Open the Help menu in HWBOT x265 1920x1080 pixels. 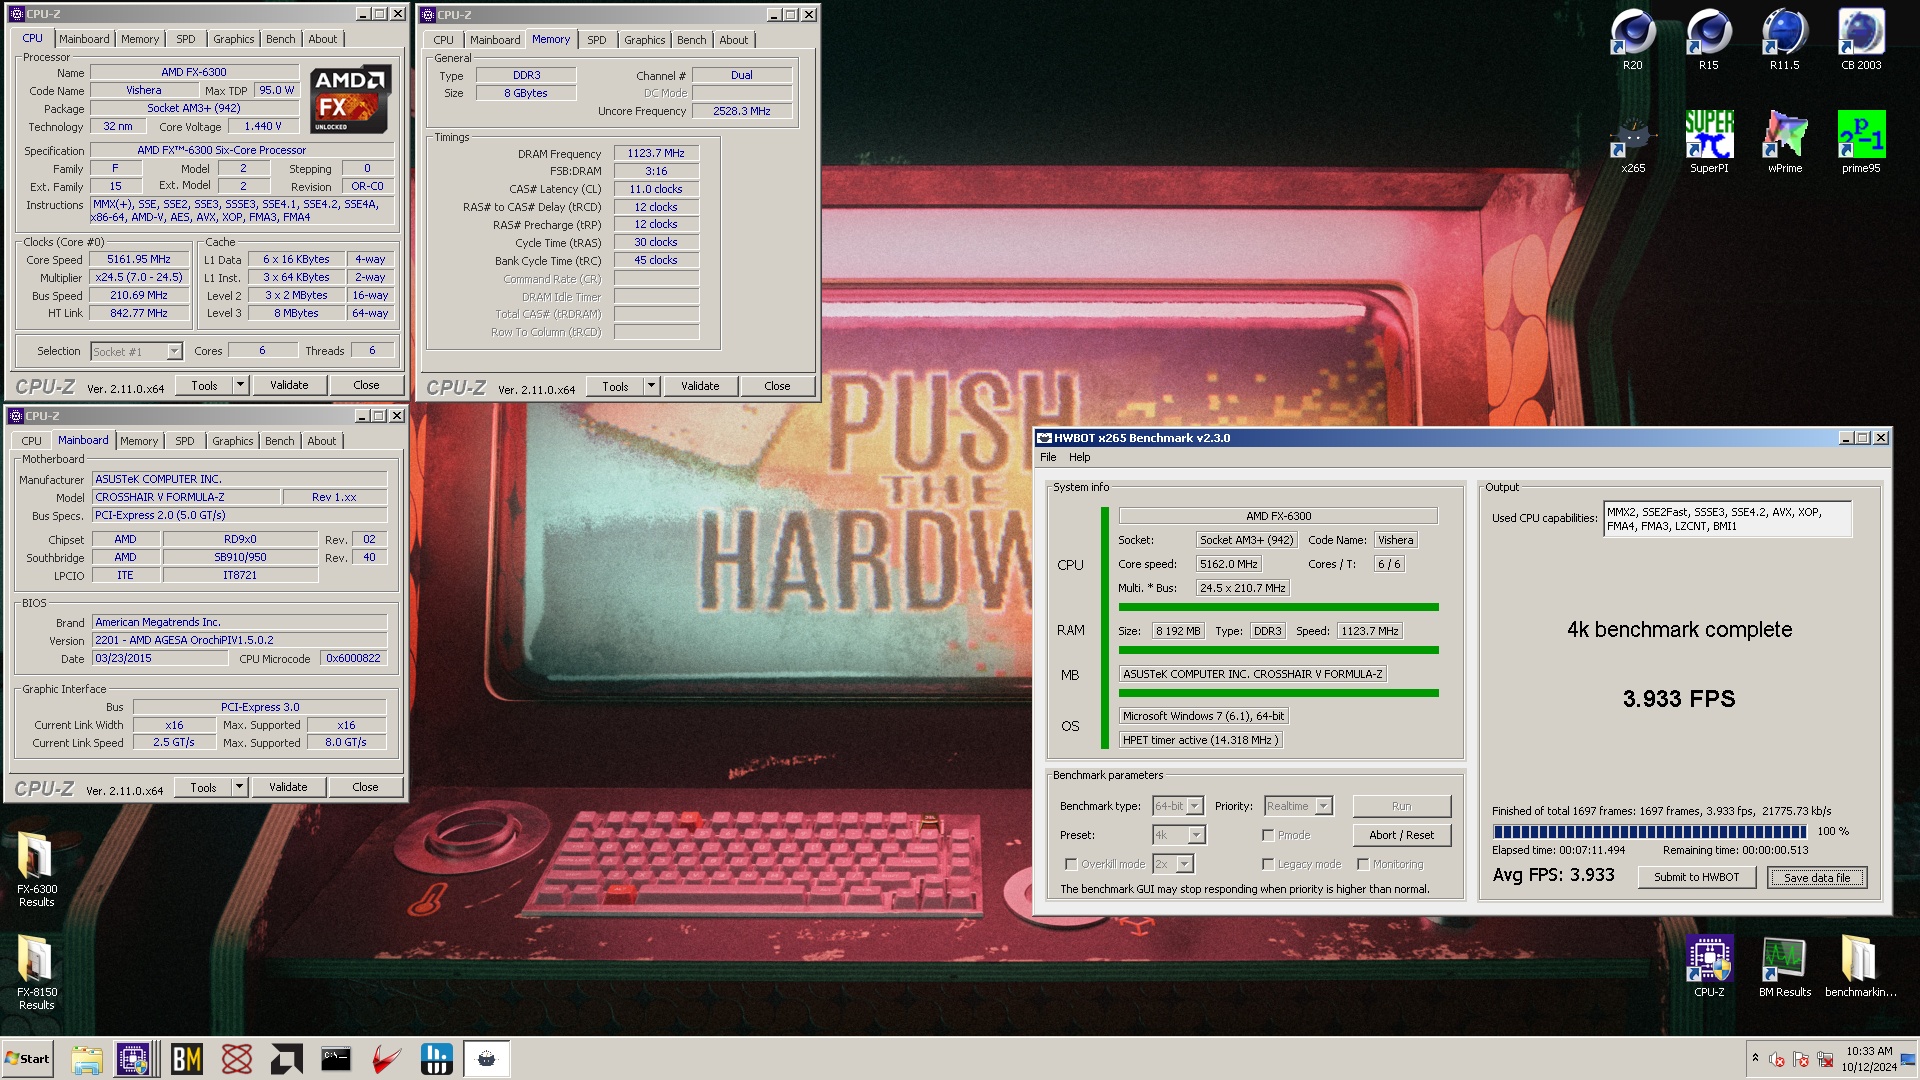pos(1080,457)
